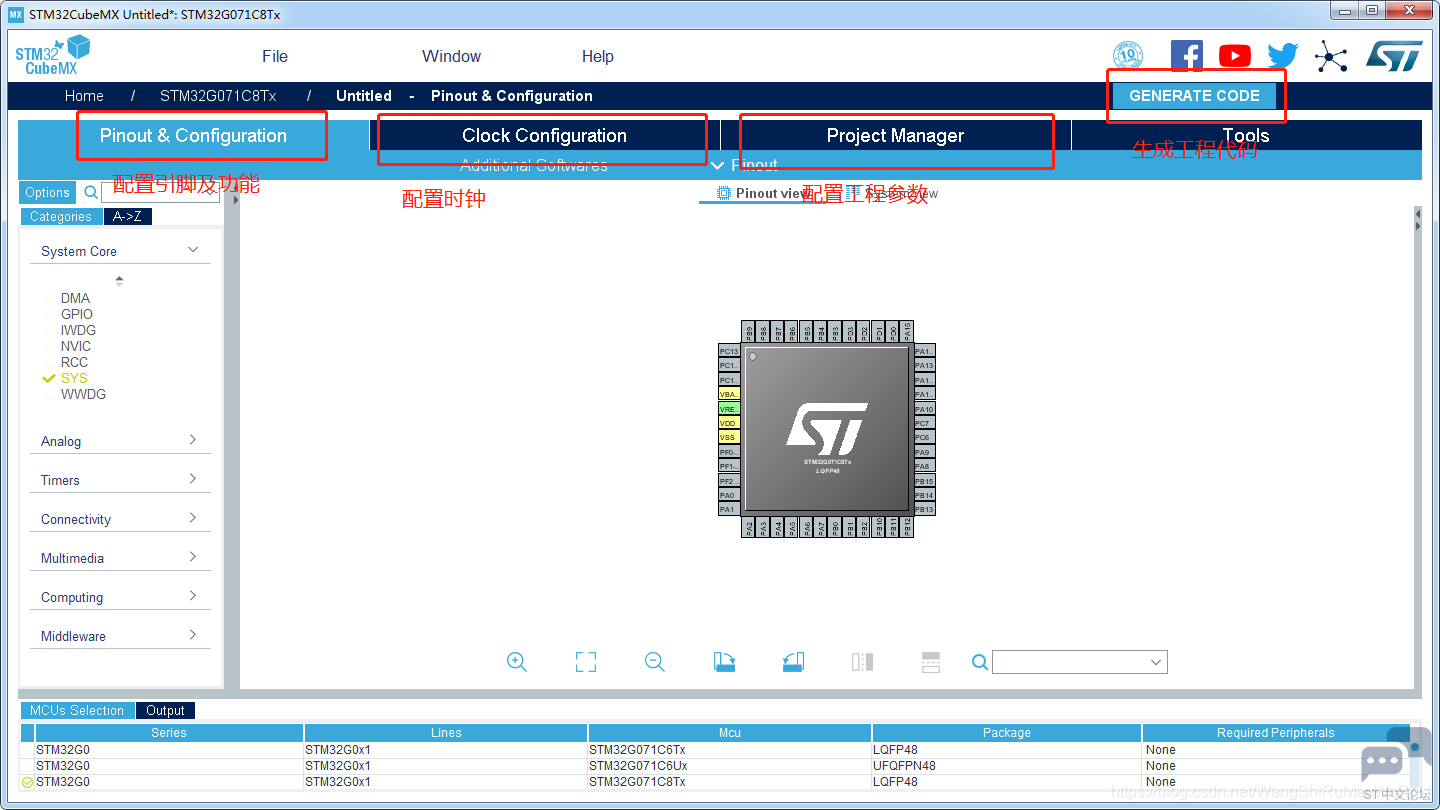Switch to the Clock Configuration tab
Screen dimensions: 1440x810
pos(544,136)
